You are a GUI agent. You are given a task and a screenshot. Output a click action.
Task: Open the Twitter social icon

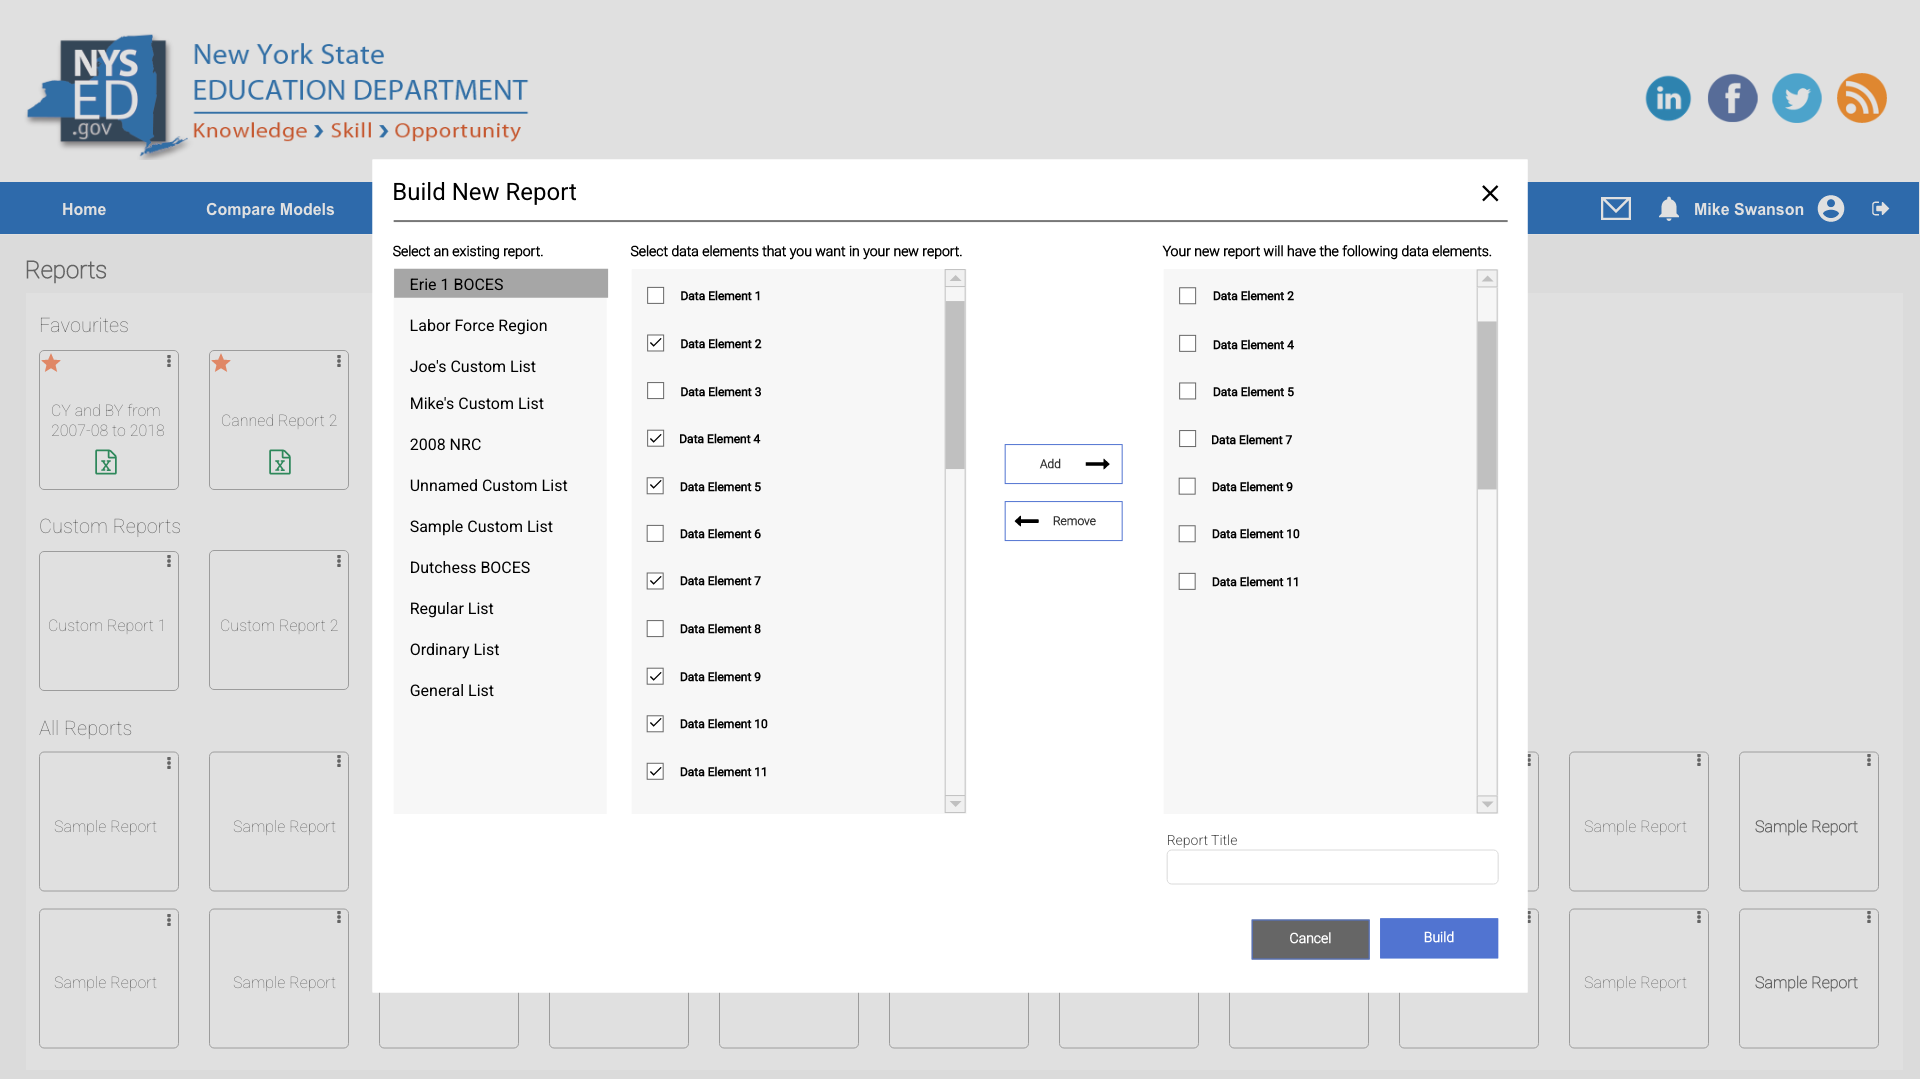(x=1796, y=98)
